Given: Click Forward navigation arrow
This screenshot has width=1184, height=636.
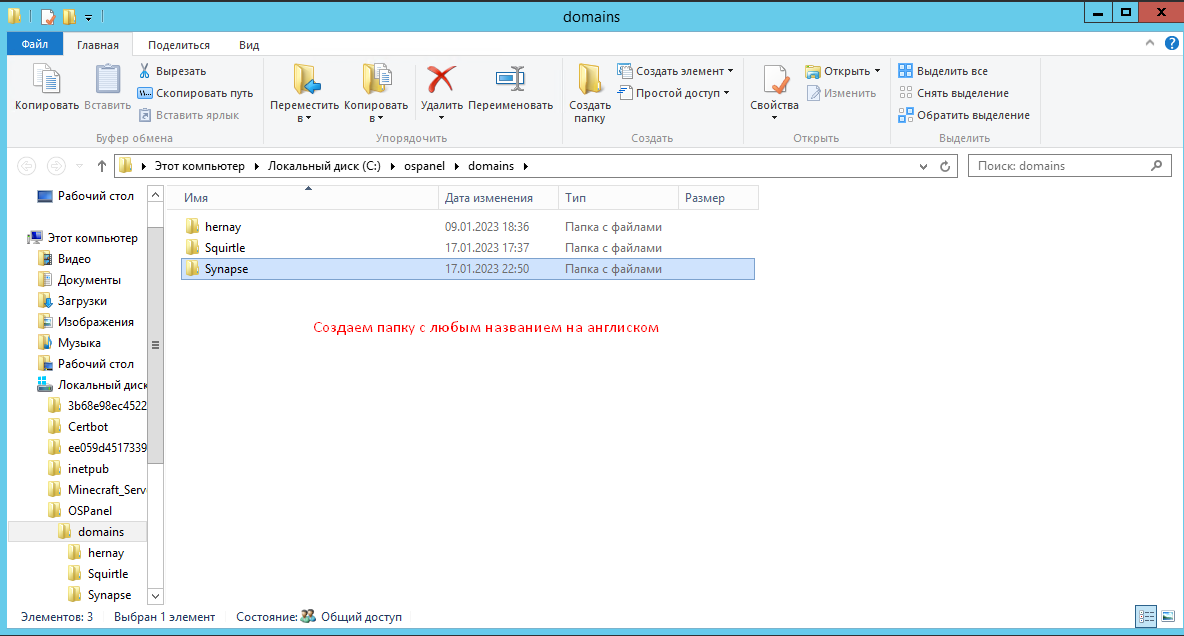Looking at the screenshot, I should click(56, 166).
